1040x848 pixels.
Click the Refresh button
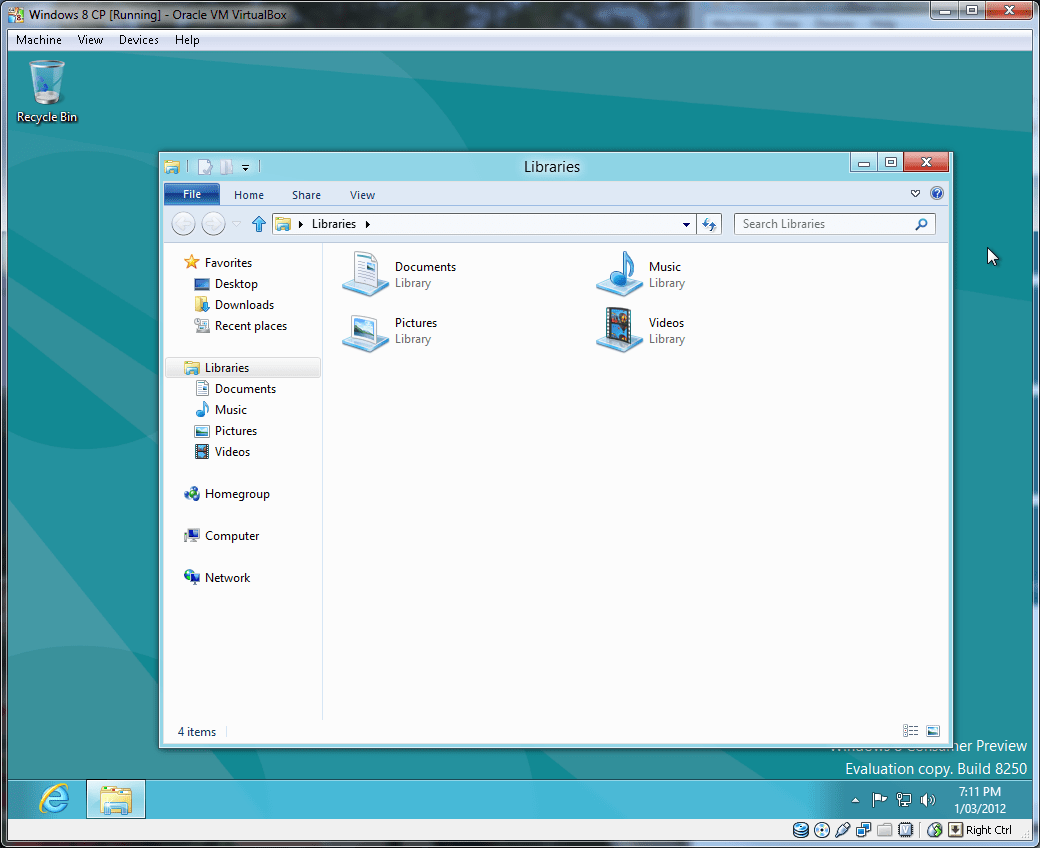709,224
